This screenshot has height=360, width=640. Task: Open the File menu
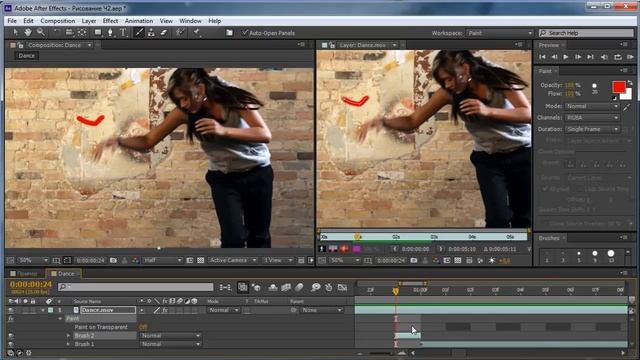click(12, 21)
